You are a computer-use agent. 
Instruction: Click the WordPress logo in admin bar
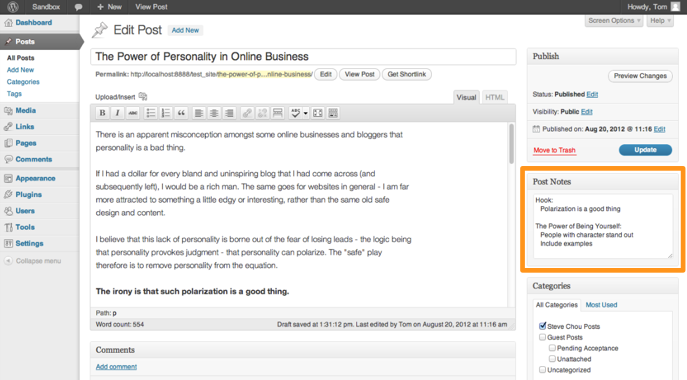tap(13, 7)
